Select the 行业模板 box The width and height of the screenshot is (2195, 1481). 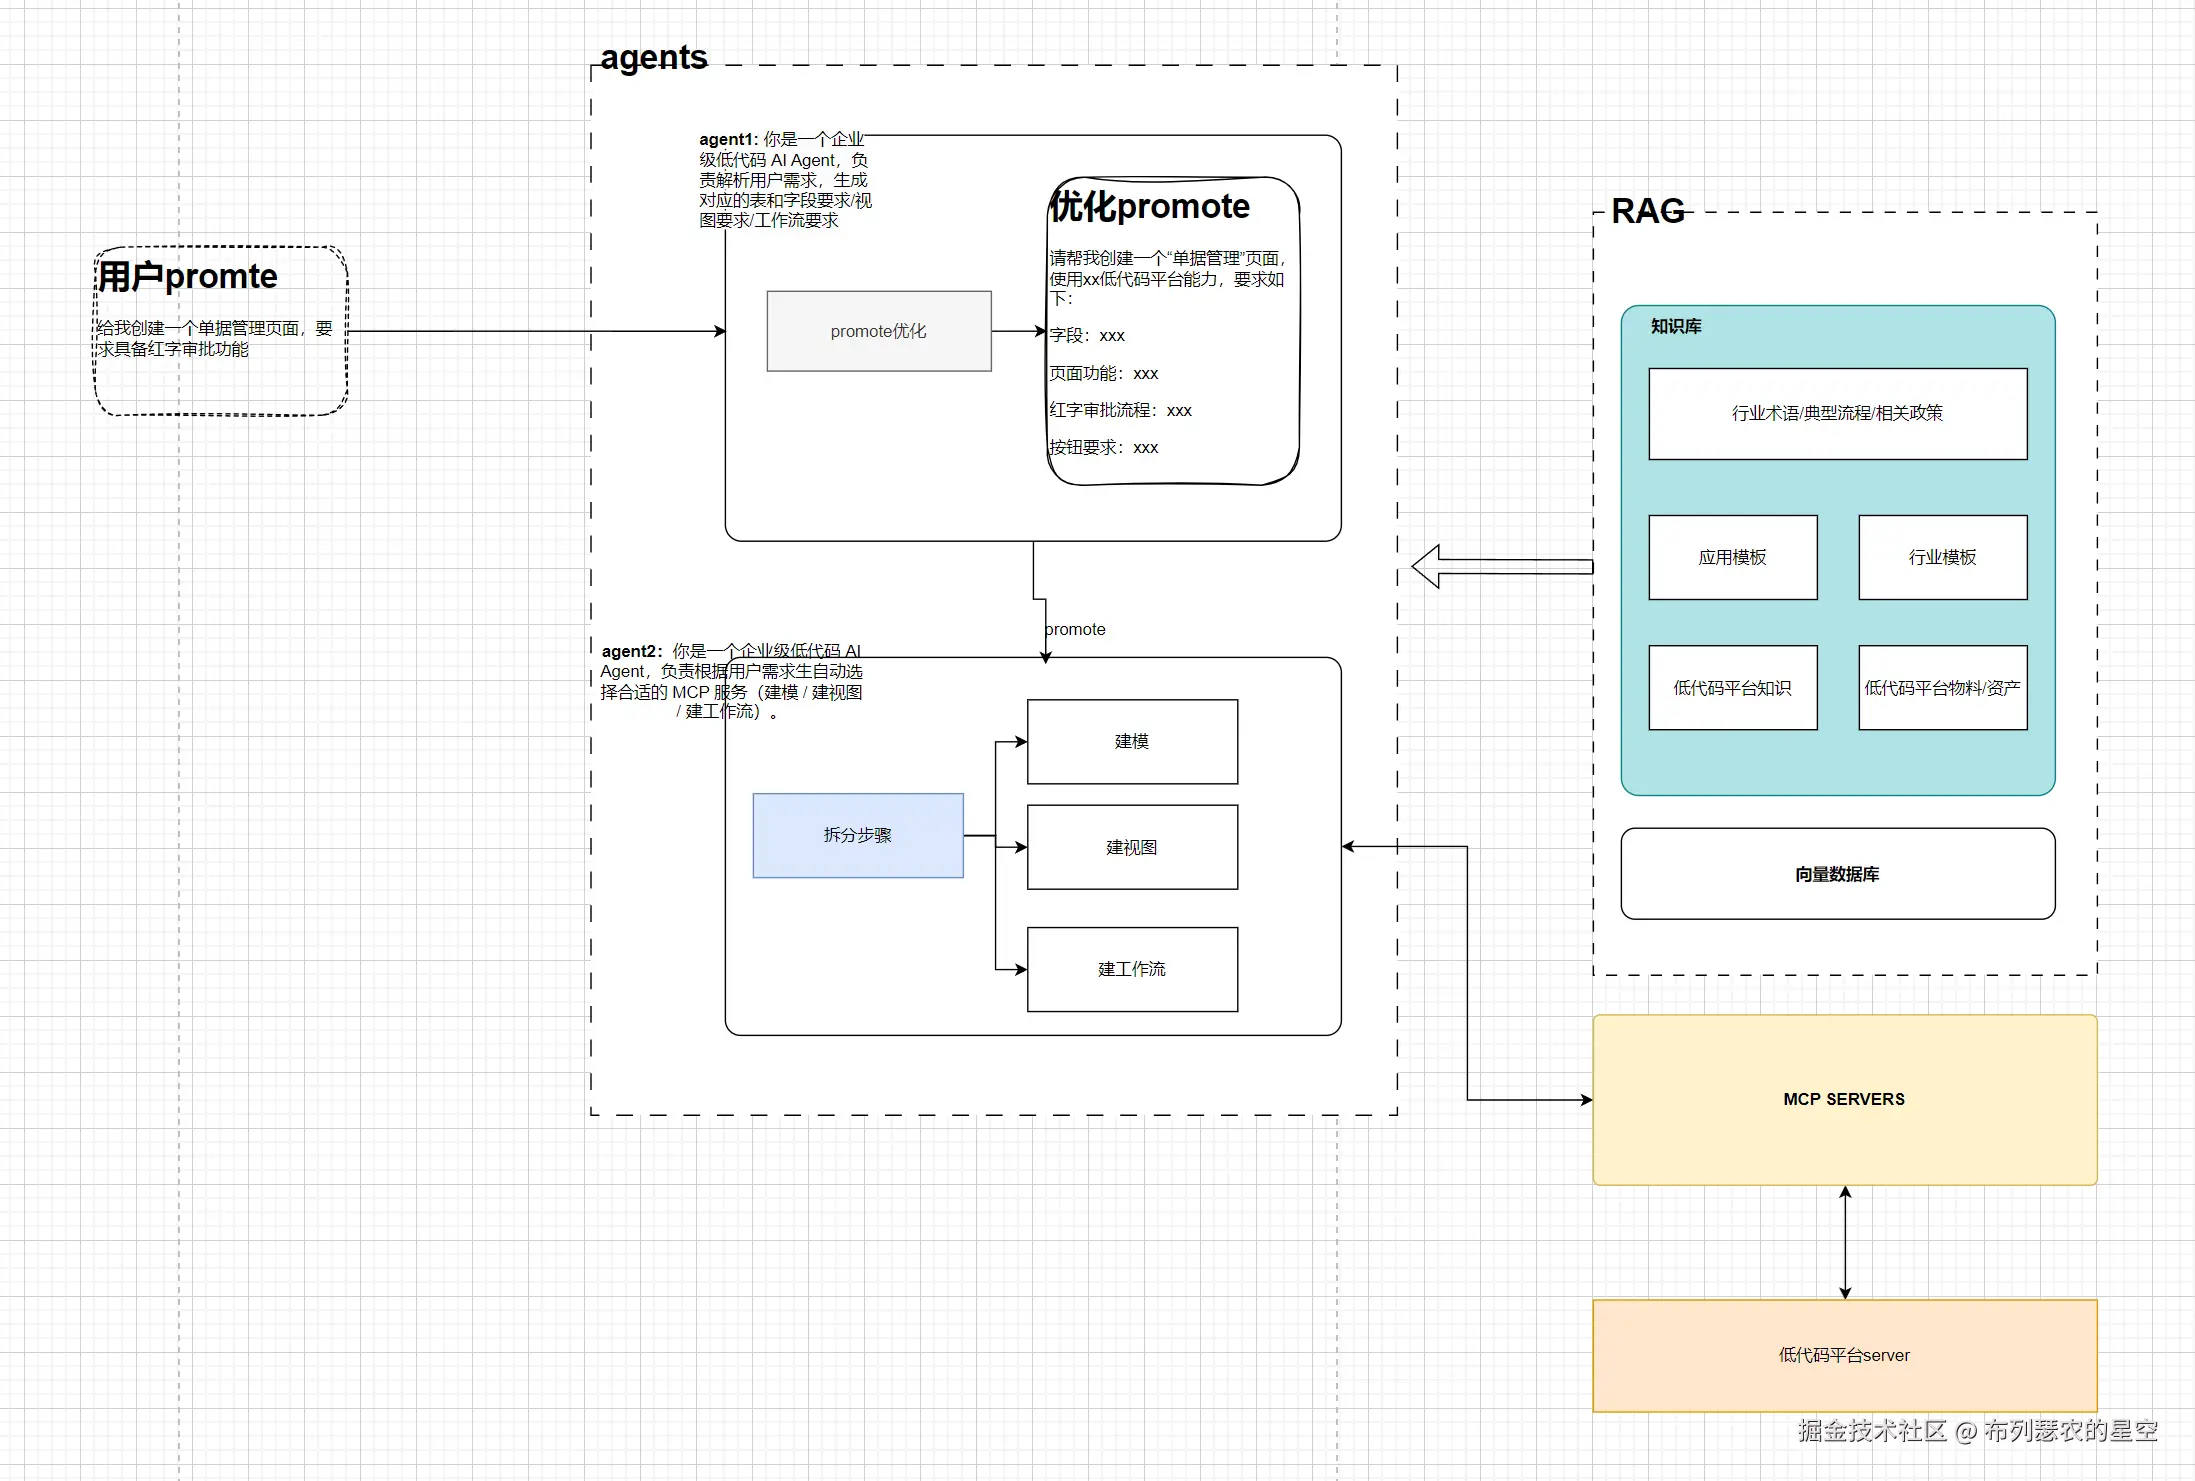1941,557
